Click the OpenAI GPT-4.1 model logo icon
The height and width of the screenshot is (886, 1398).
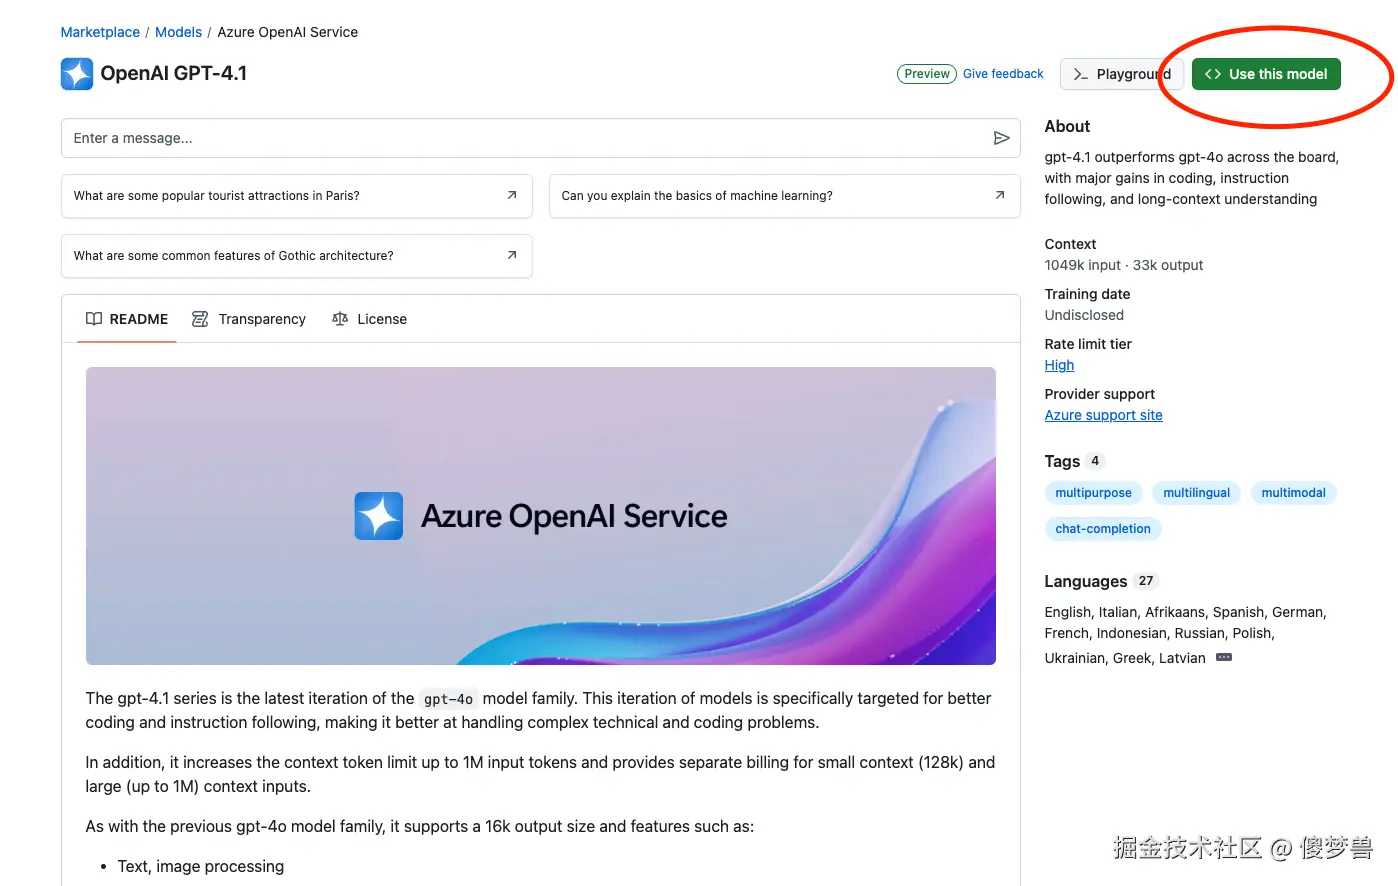click(x=77, y=74)
